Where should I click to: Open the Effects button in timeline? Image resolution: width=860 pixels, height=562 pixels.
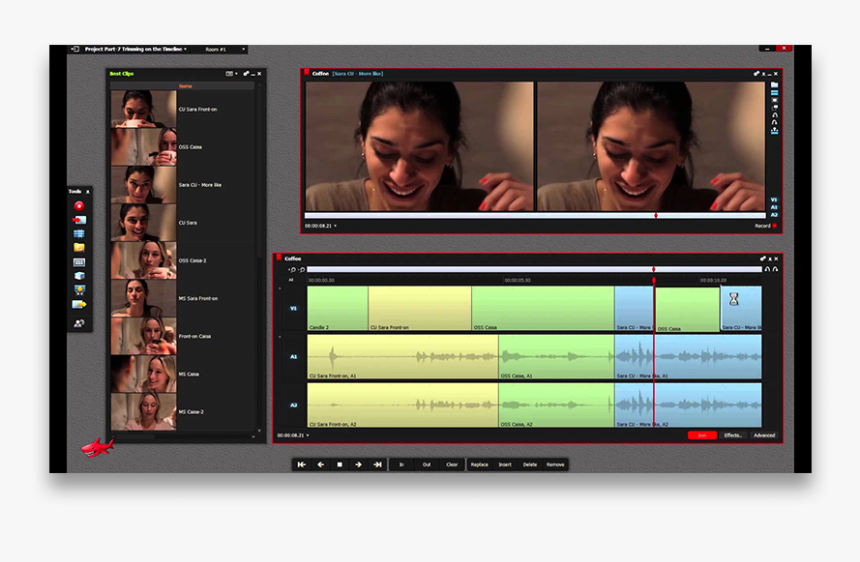tap(733, 435)
